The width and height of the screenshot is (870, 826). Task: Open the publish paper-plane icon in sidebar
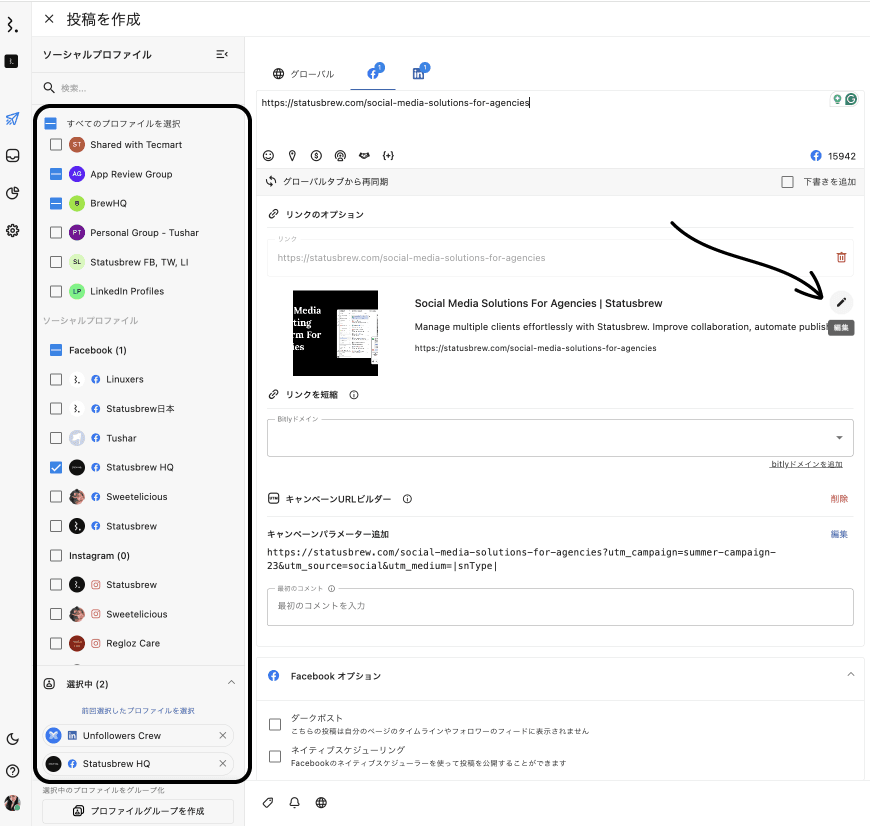point(12,119)
